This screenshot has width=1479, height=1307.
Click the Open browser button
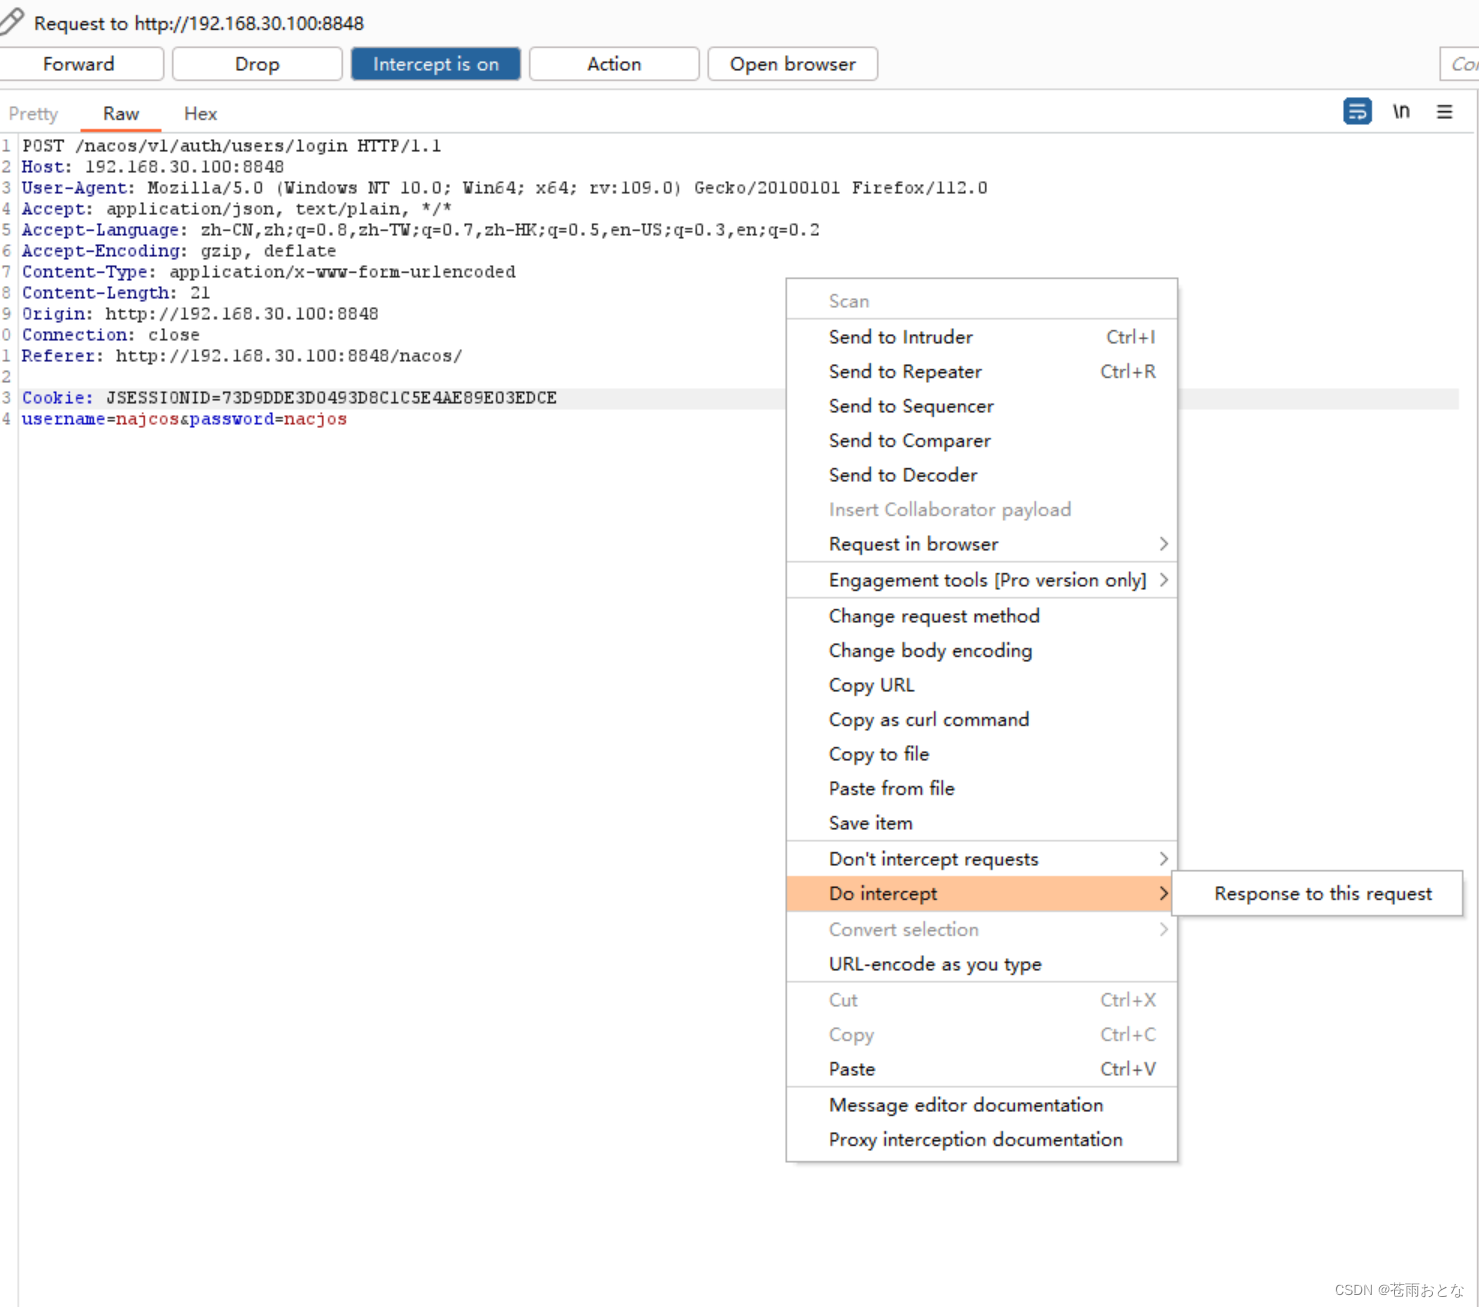pyautogui.click(x=793, y=64)
